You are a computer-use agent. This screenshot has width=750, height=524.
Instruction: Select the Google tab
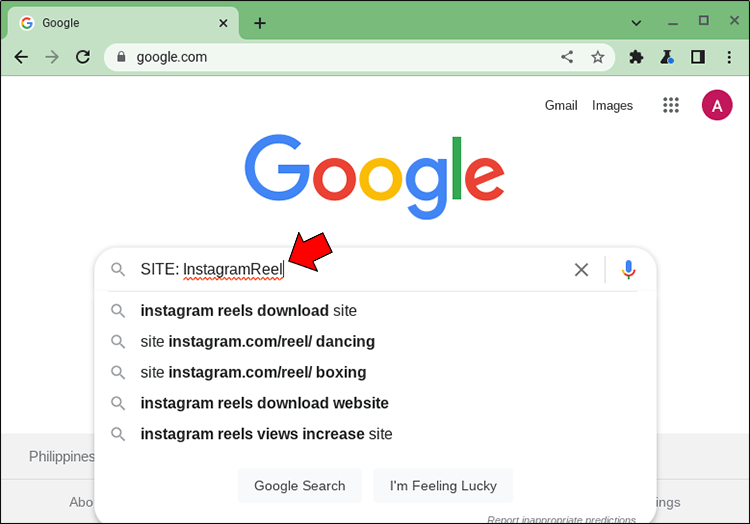120,23
